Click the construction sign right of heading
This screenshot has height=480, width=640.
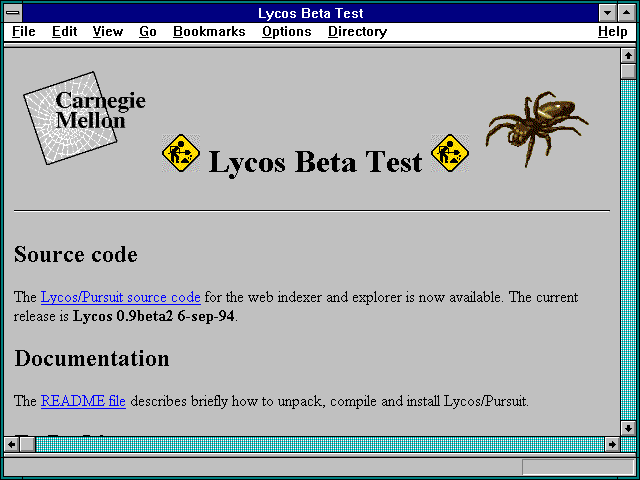450,153
